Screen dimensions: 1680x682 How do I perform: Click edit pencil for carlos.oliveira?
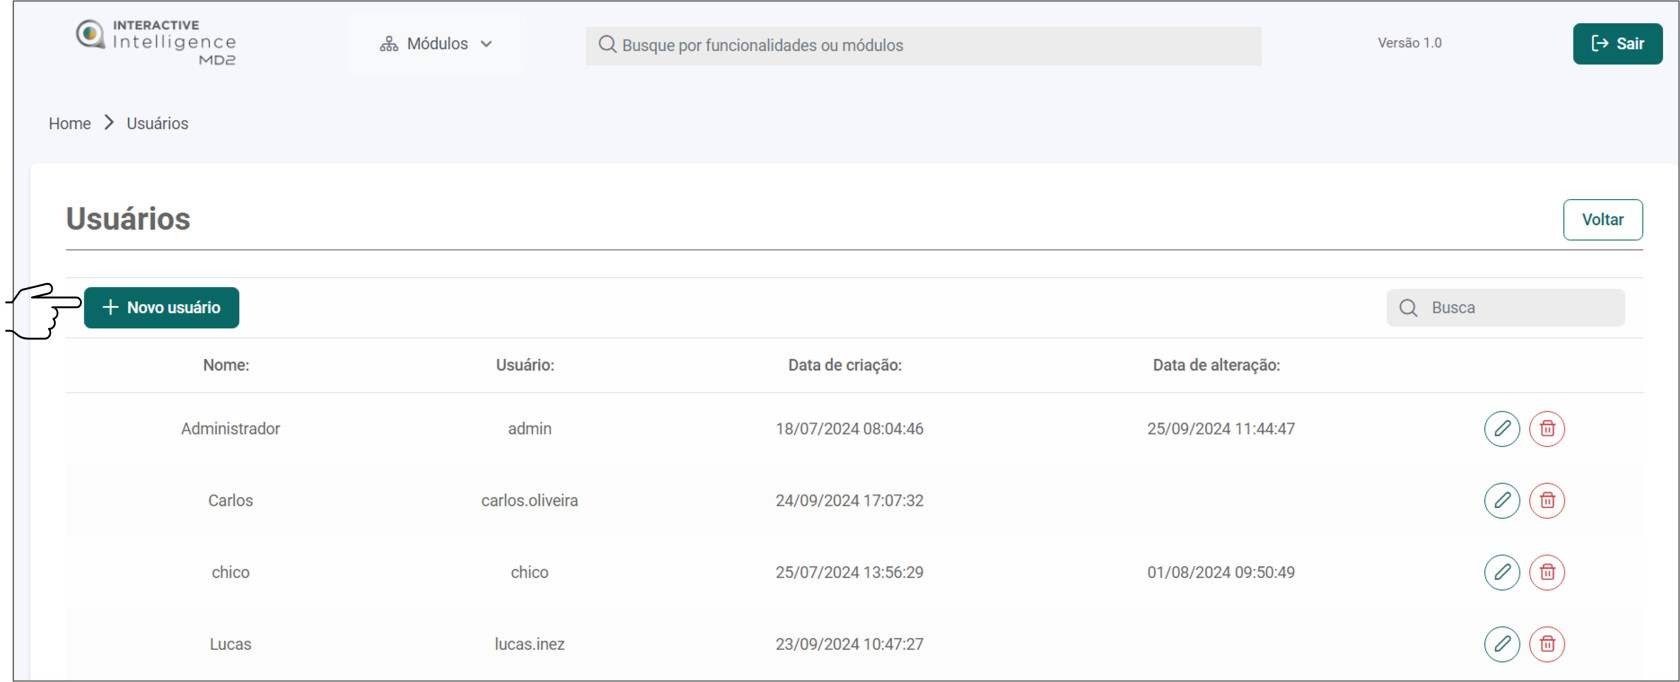point(1501,501)
